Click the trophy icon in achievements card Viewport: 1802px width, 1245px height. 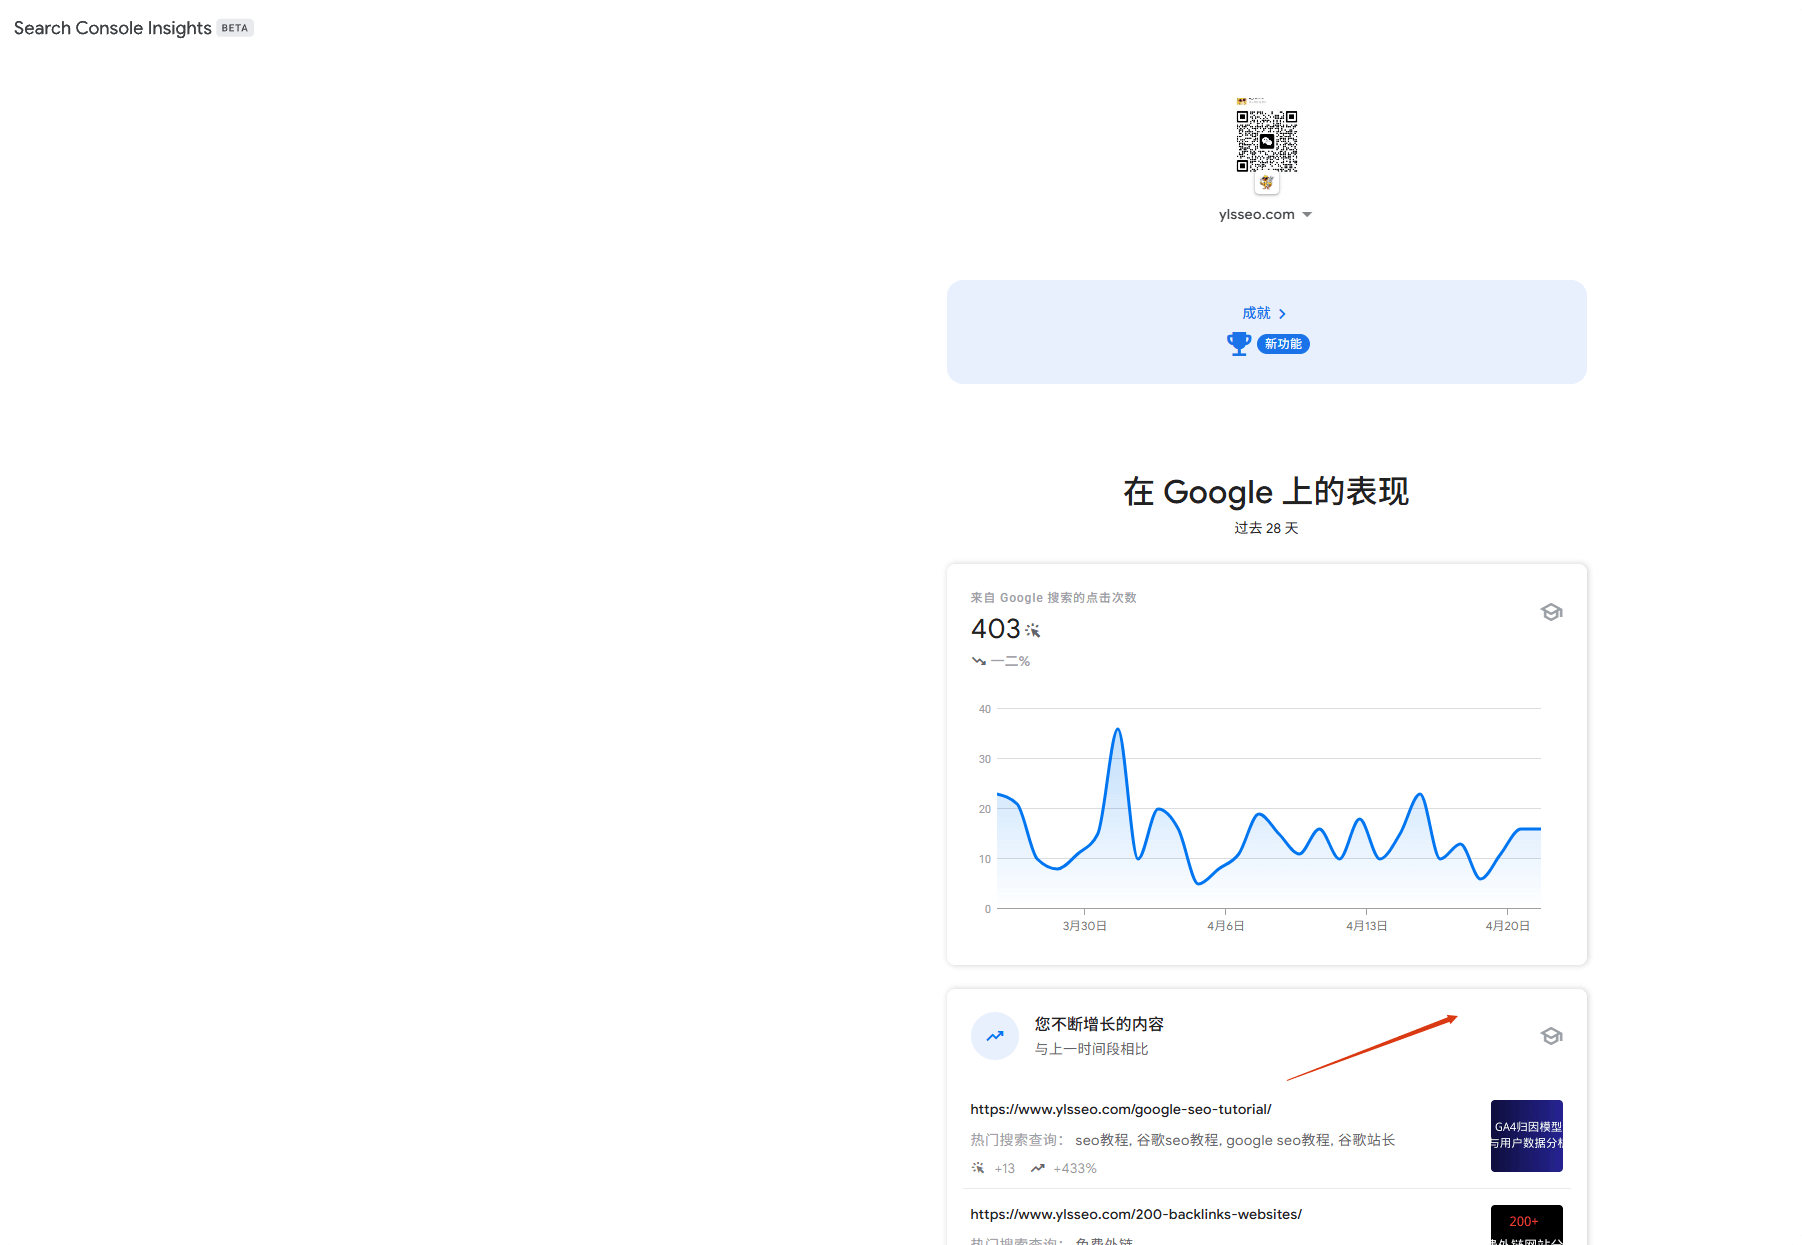pyautogui.click(x=1239, y=344)
